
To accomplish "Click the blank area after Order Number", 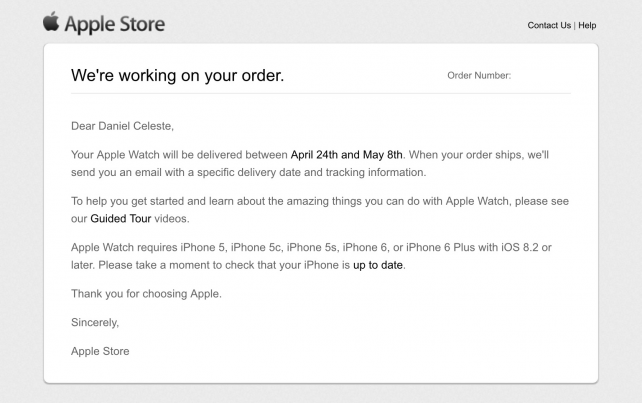I will 541,75.
